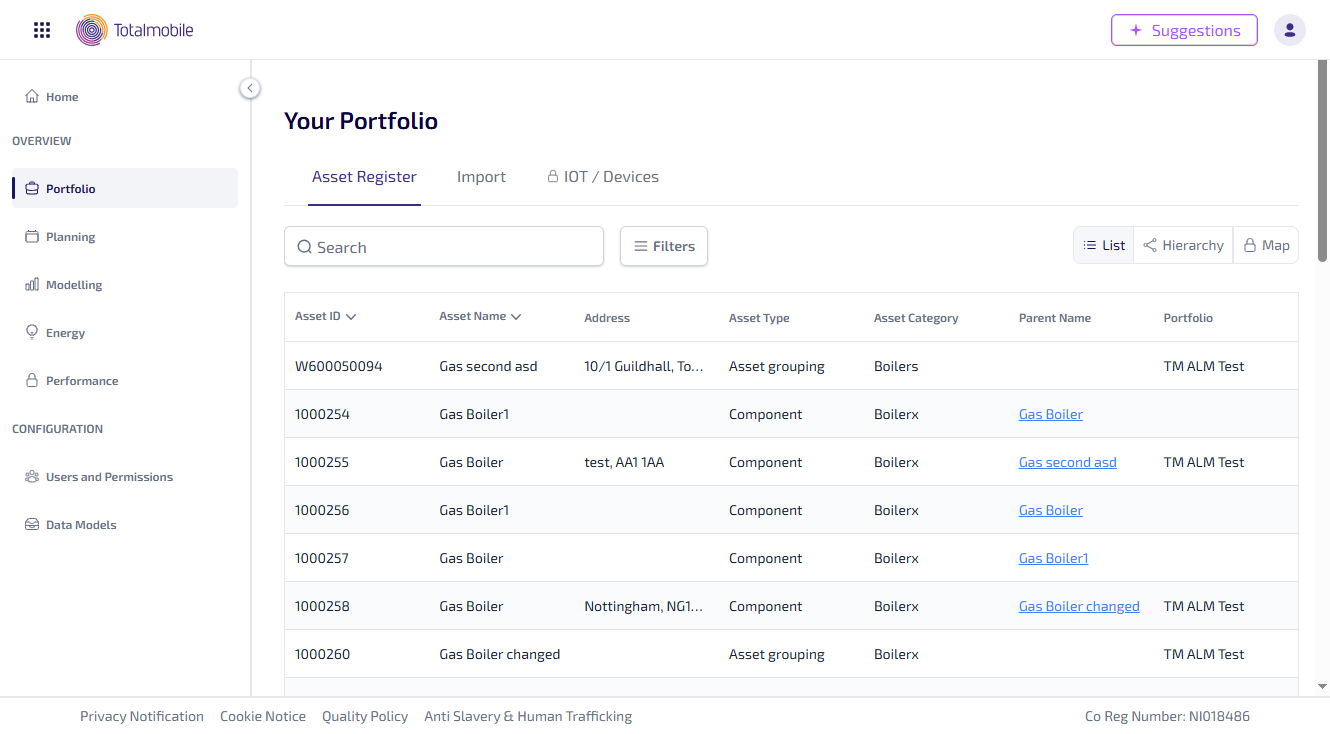Go to Home in sidebar

tap(61, 97)
